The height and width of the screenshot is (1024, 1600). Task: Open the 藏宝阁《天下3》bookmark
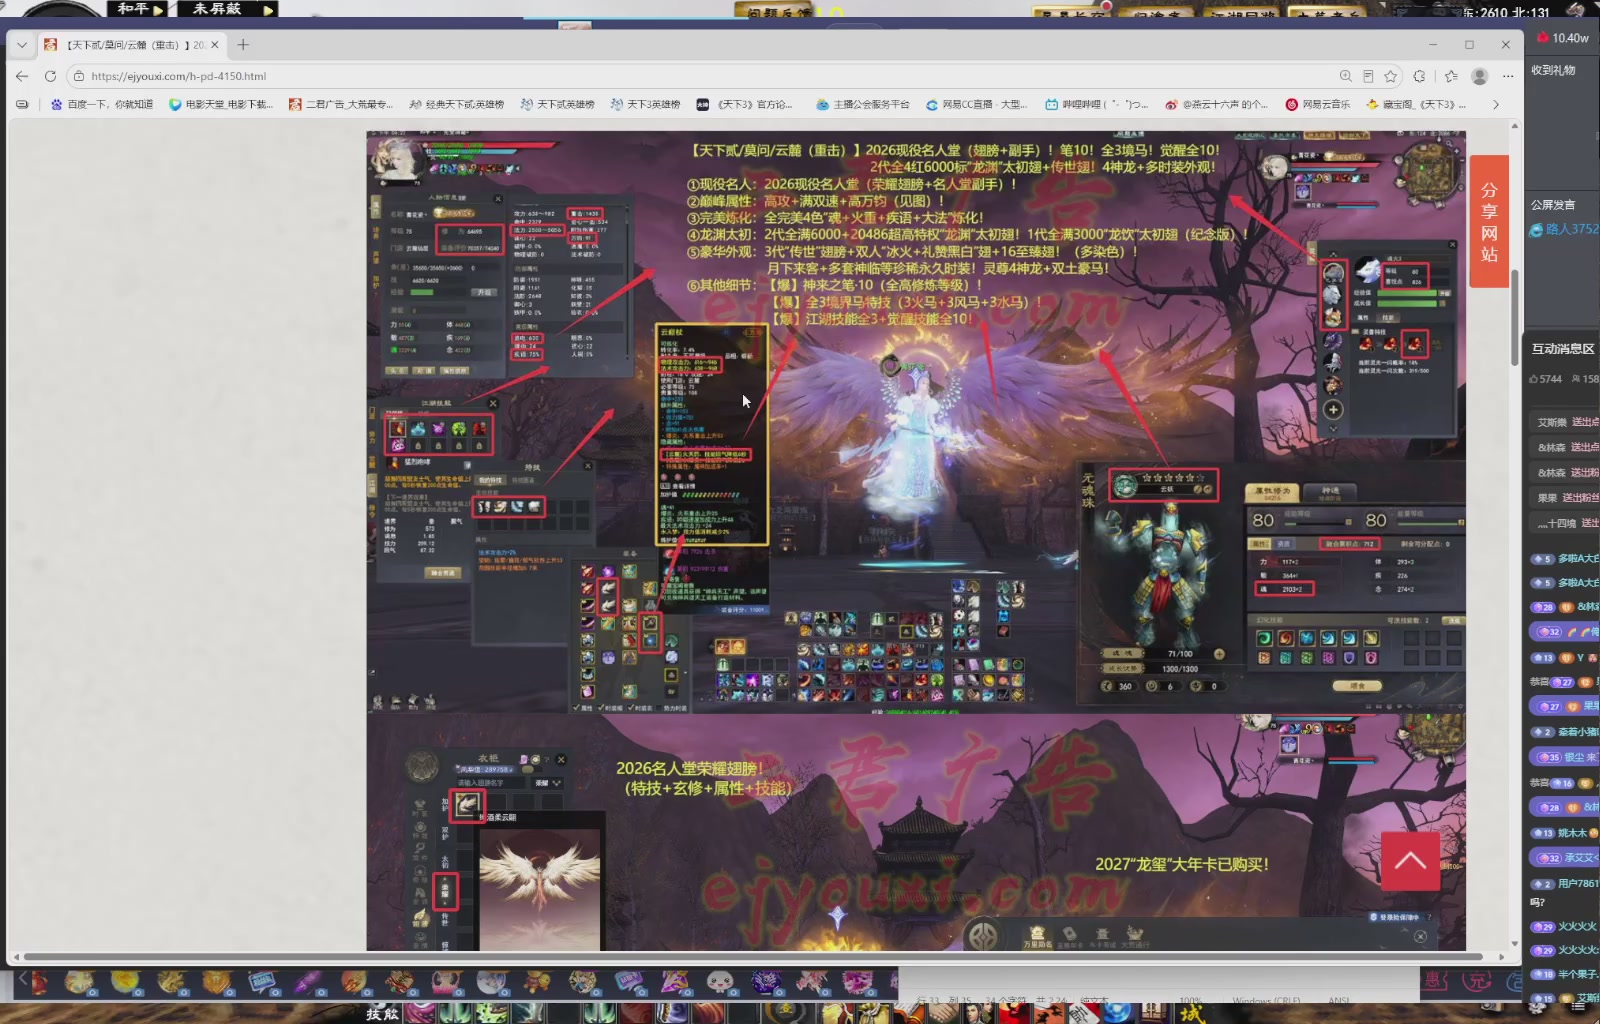[x=1417, y=104]
